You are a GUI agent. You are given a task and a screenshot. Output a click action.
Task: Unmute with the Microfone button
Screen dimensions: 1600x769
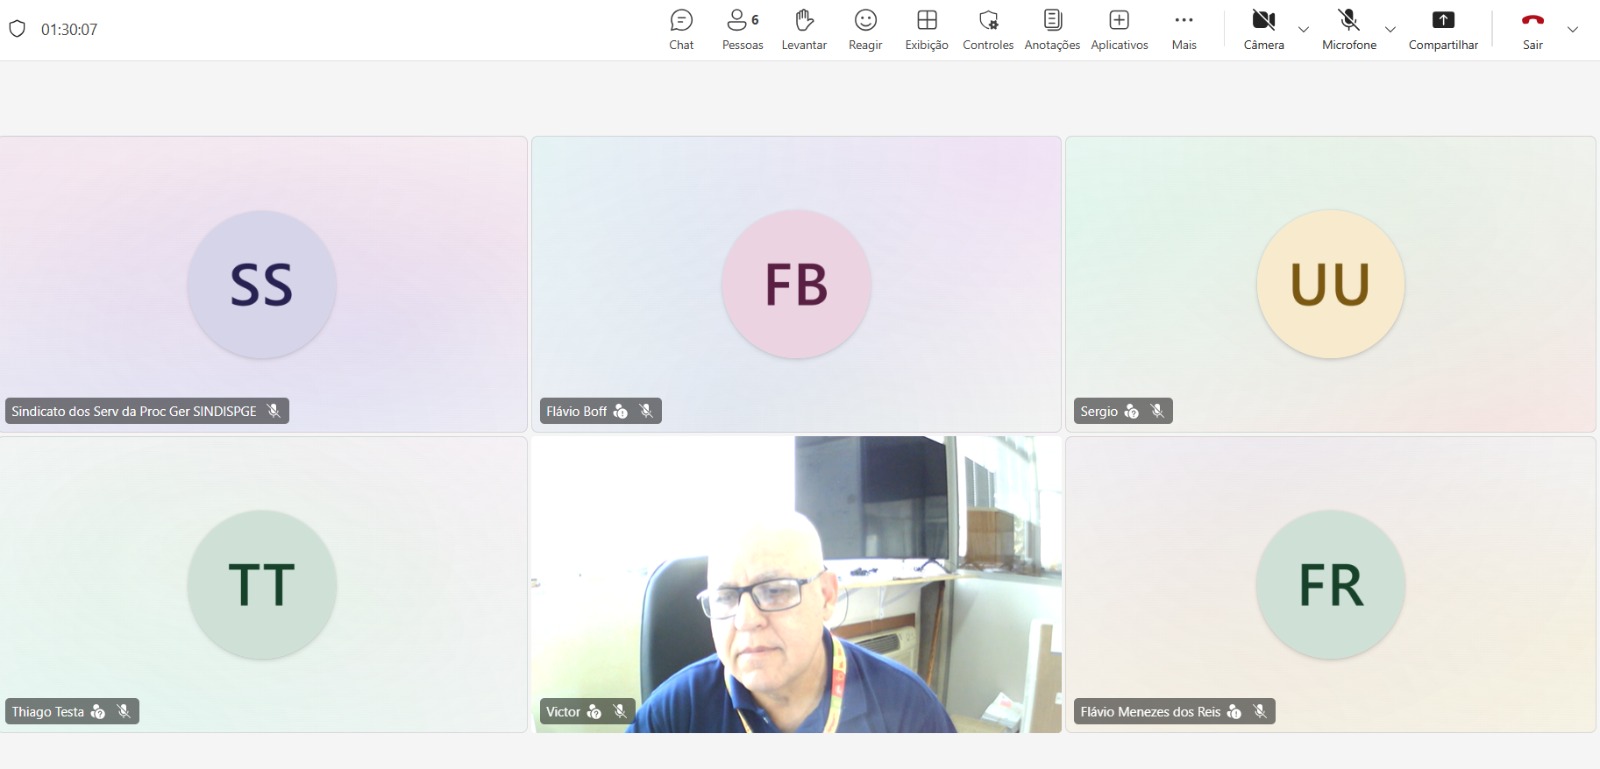[x=1349, y=29]
